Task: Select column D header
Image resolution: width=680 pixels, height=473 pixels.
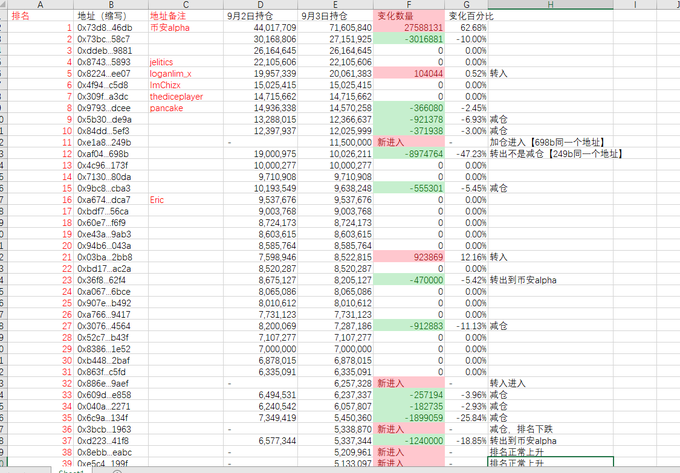Action: pos(260,5)
